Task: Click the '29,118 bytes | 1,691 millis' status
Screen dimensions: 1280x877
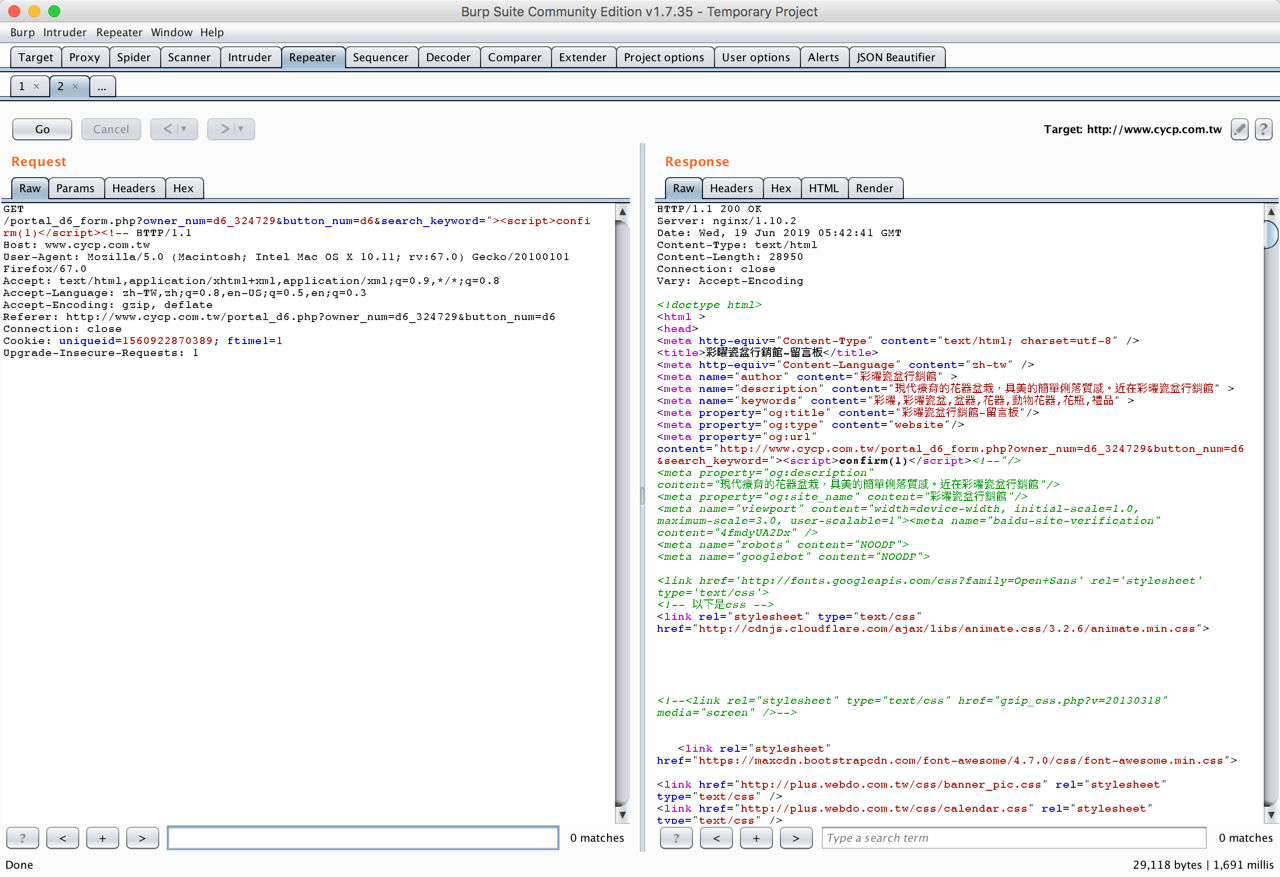Action: (1203, 865)
